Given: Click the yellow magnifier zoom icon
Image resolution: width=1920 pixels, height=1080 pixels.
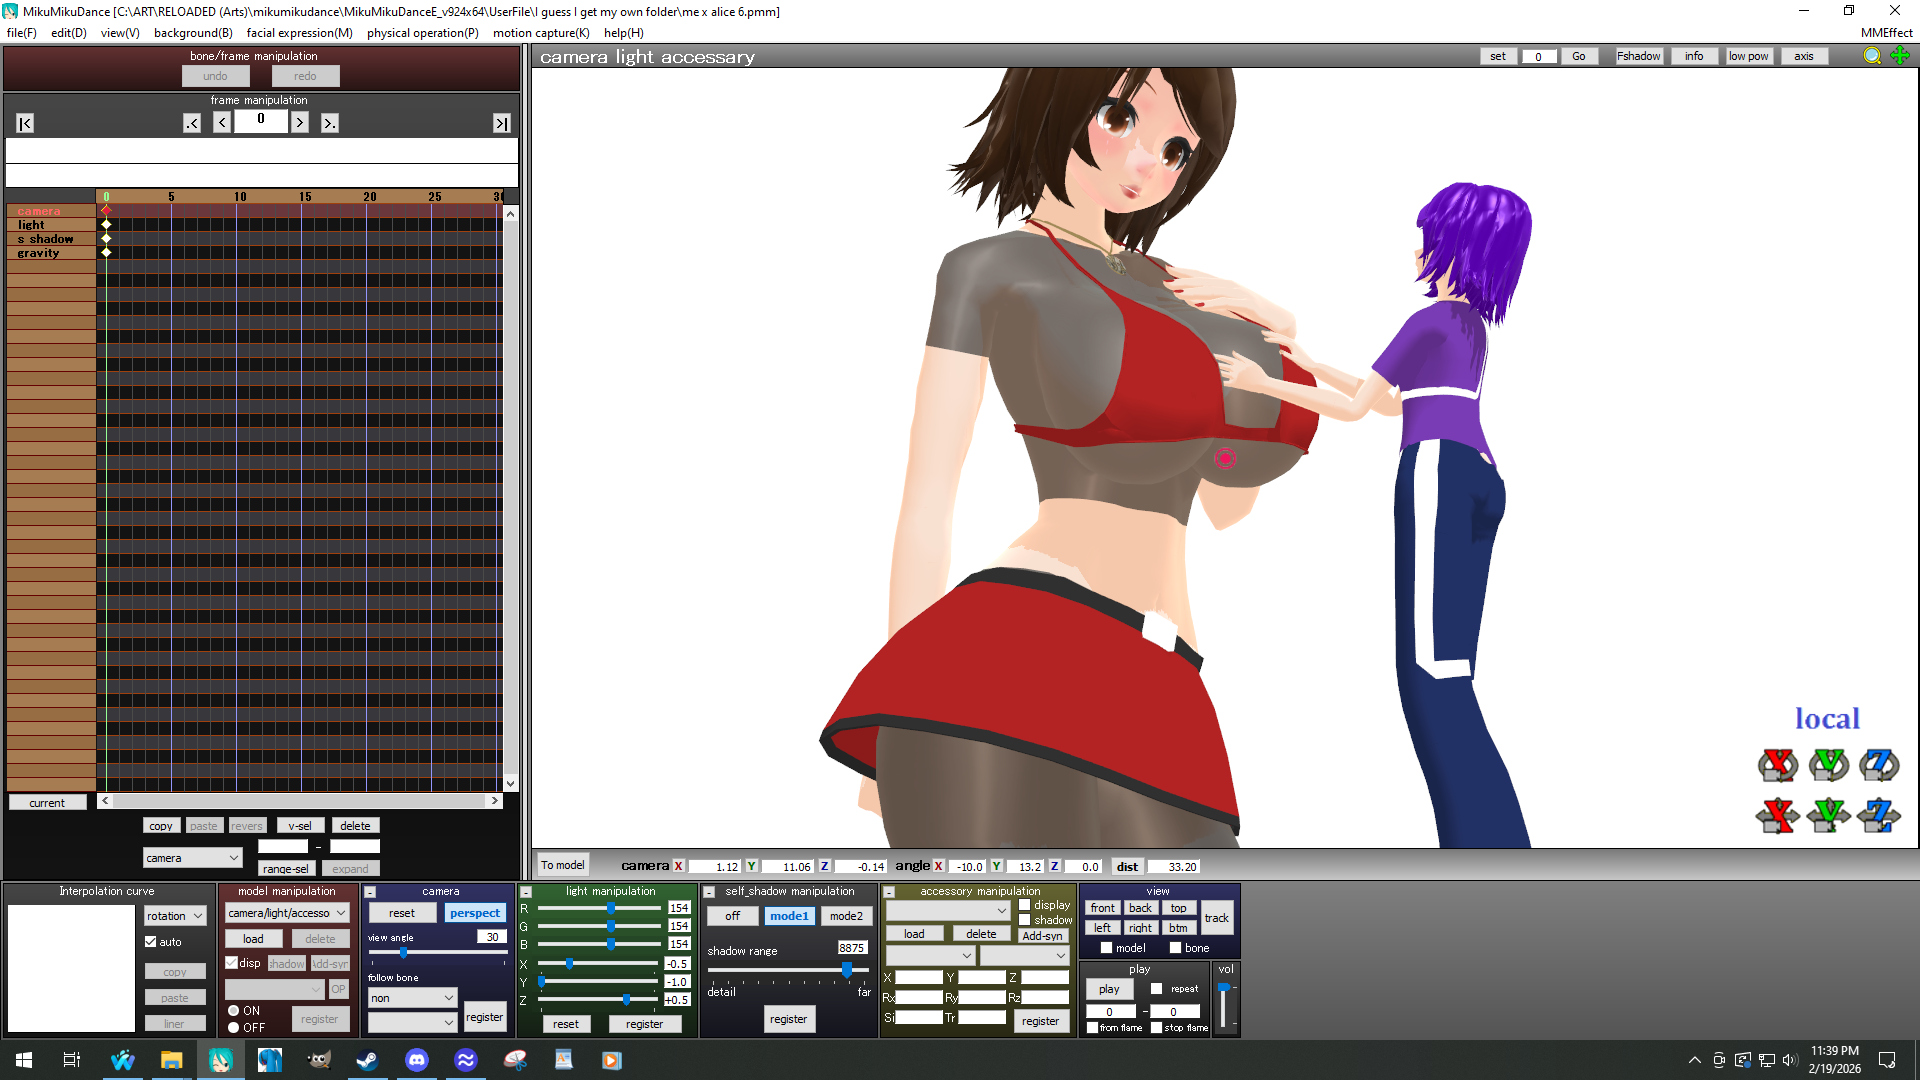Looking at the screenshot, I should (x=1872, y=56).
